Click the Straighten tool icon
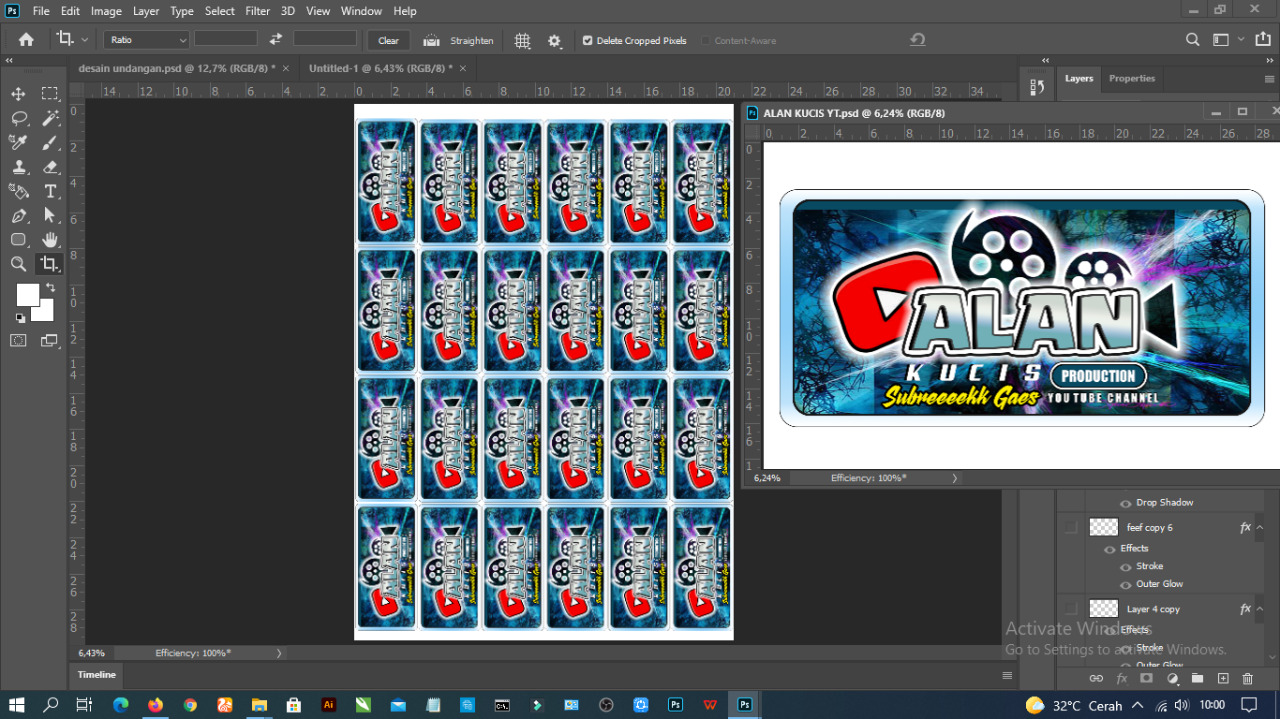Viewport: 1280px width, 719px height. pyautogui.click(x=432, y=40)
